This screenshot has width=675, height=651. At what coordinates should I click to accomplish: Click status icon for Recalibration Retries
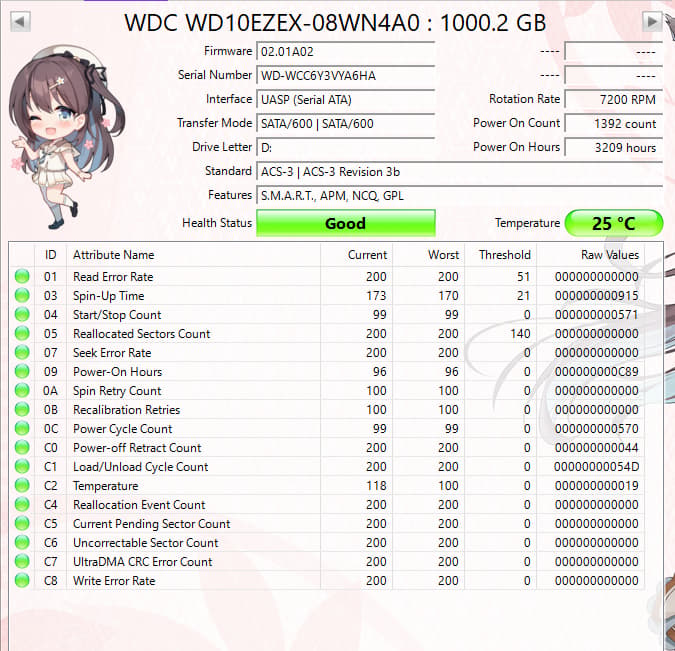(x=22, y=409)
